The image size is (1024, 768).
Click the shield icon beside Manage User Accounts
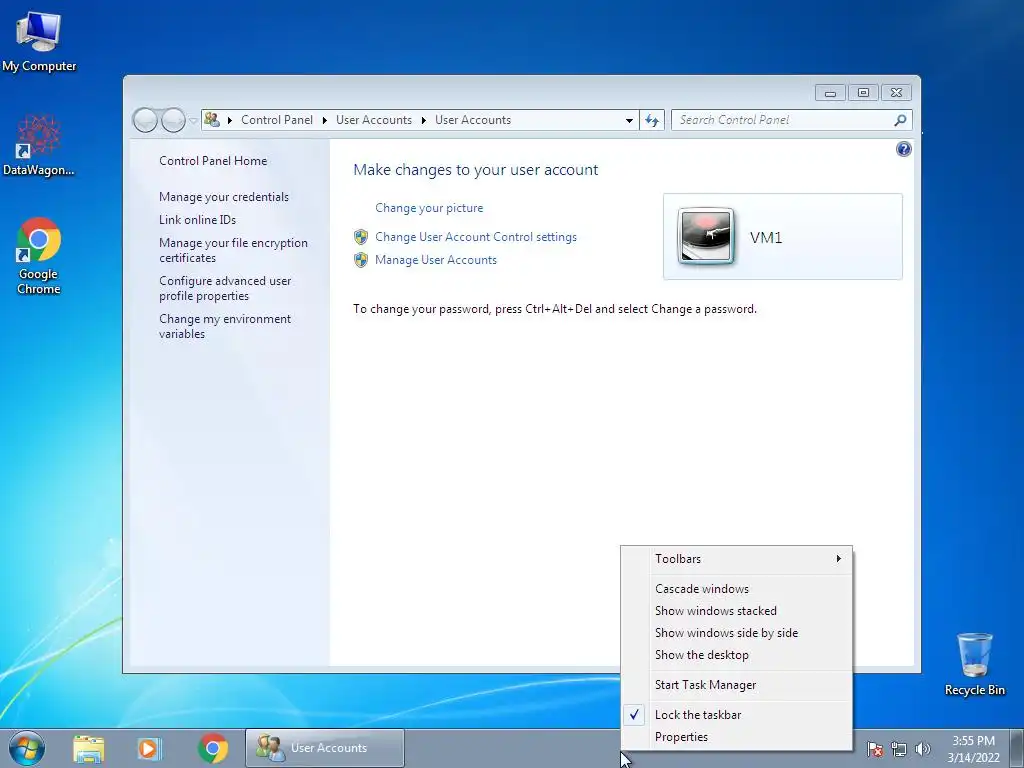[x=361, y=260]
